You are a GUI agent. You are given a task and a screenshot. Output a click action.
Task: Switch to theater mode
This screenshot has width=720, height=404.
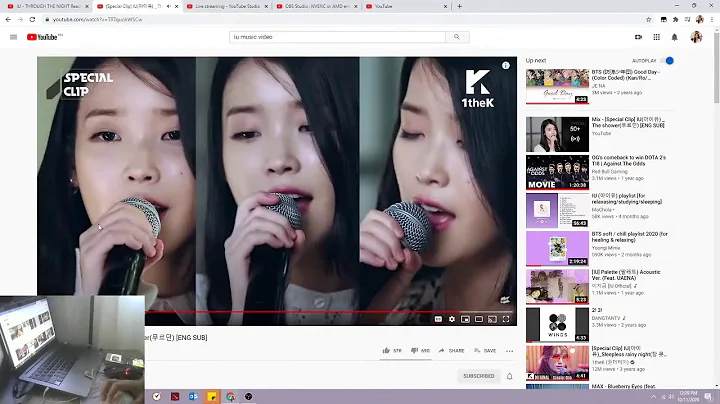(478, 319)
